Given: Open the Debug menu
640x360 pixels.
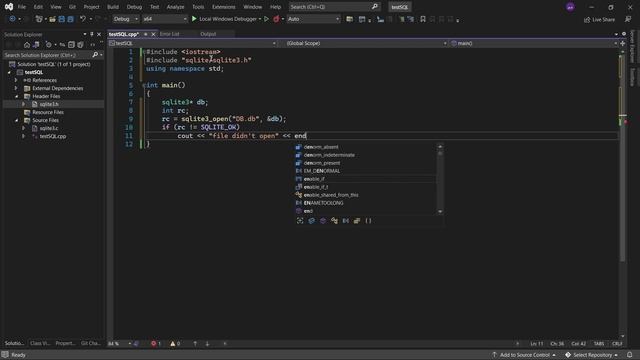Looking at the screenshot, I should [x=134, y=7].
